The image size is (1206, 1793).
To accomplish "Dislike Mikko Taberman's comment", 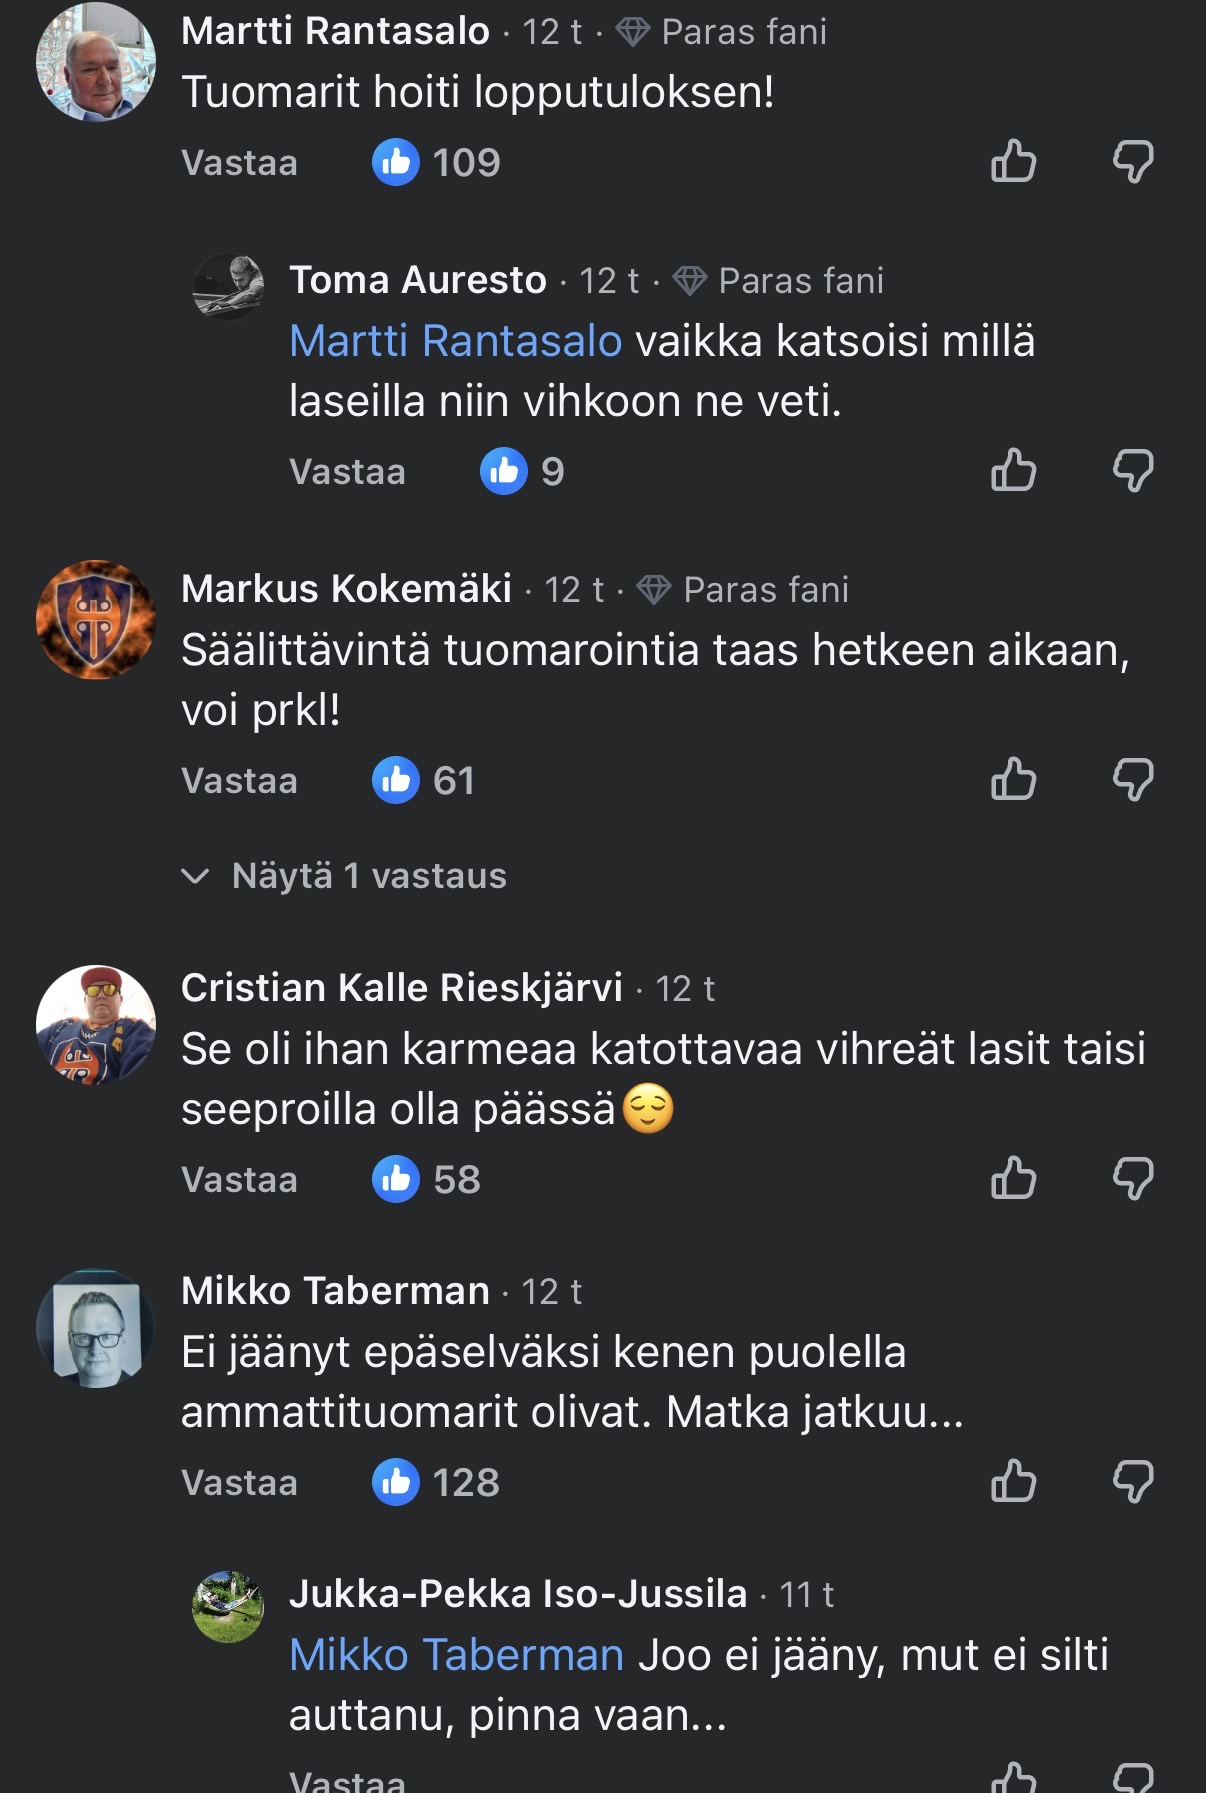I will point(1133,1481).
